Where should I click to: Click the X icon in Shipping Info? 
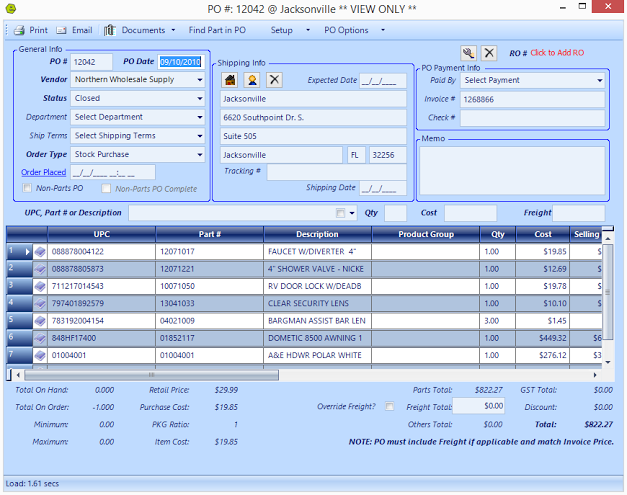(274, 80)
